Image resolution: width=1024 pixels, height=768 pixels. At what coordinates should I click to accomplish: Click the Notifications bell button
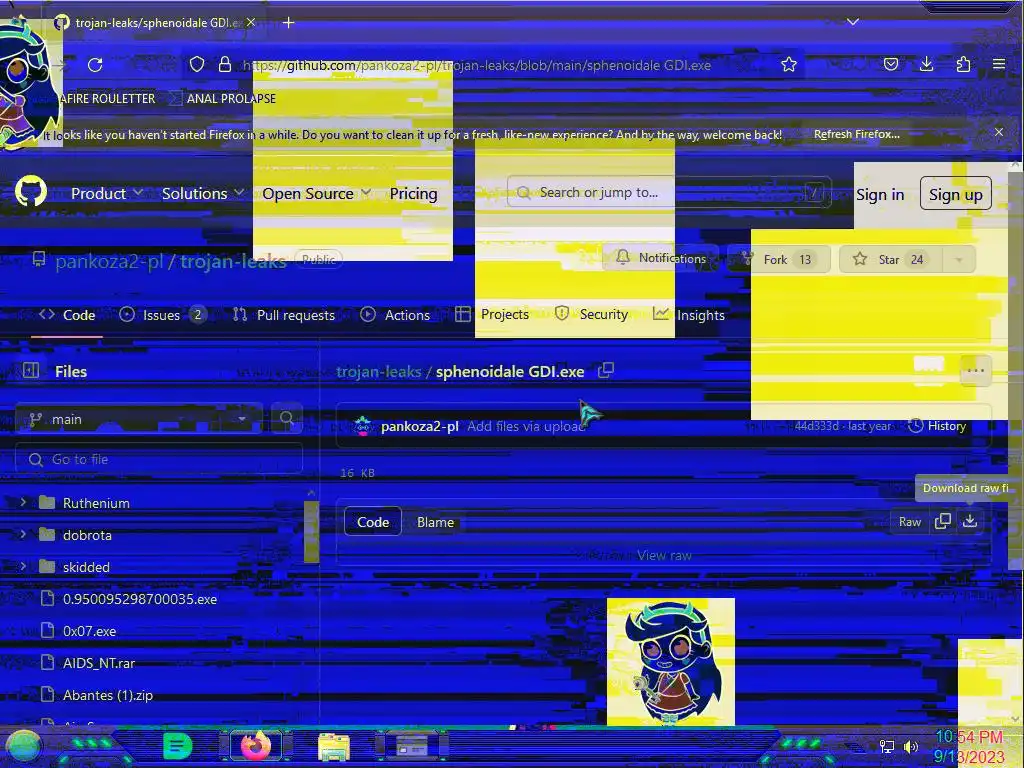click(x=661, y=258)
